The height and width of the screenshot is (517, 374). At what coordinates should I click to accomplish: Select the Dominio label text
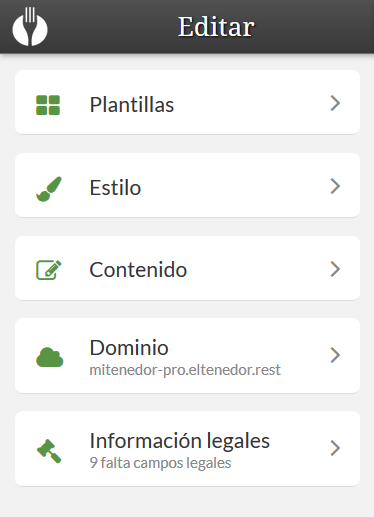pyautogui.click(x=129, y=348)
